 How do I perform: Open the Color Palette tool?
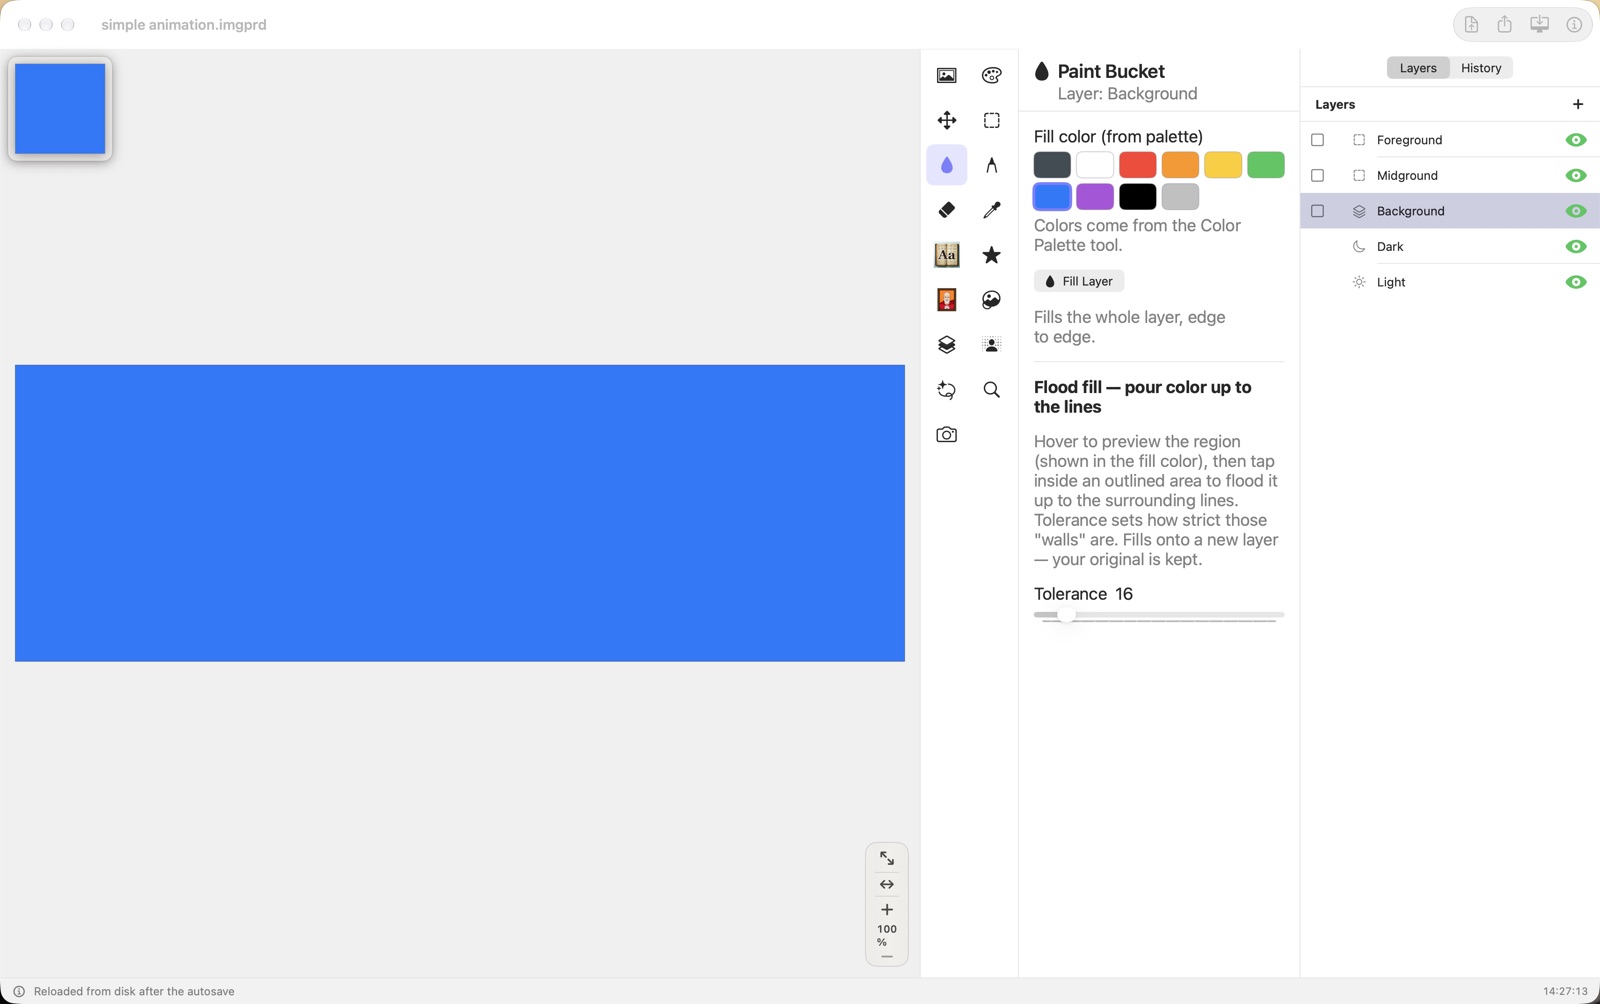991,76
